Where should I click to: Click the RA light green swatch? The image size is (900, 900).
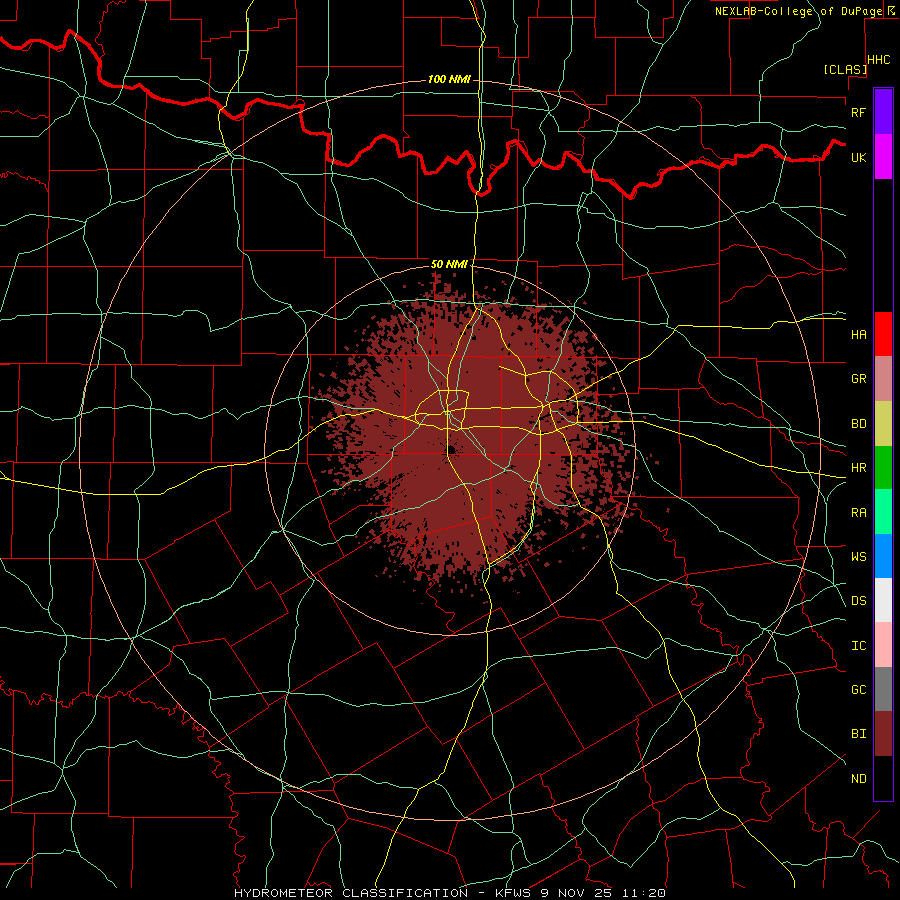883,512
